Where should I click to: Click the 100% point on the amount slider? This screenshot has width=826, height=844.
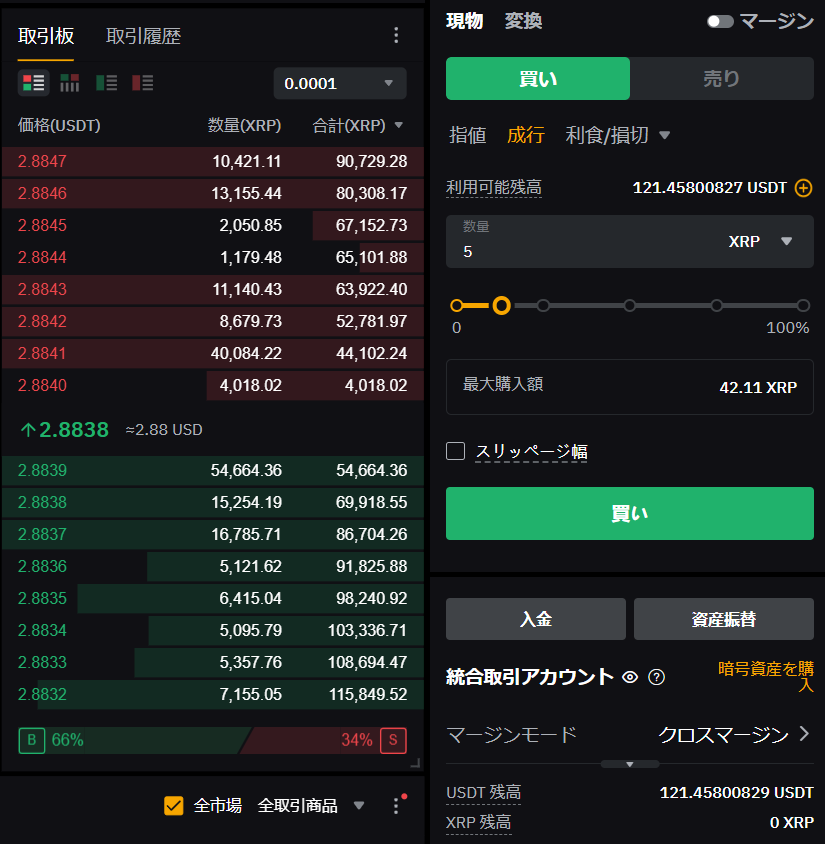pyautogui.click(x=803, y=305)
